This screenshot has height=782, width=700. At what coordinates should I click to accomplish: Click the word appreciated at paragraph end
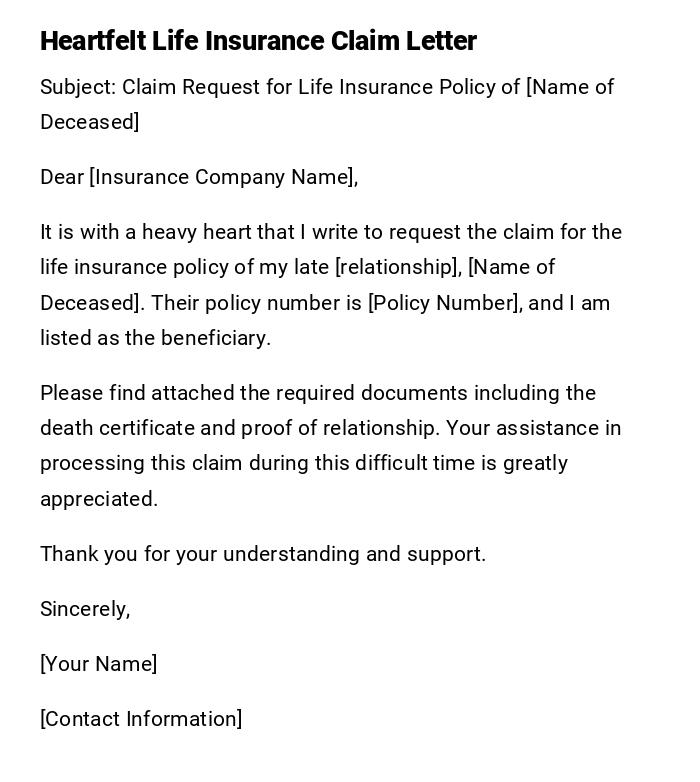coord(98,499)
